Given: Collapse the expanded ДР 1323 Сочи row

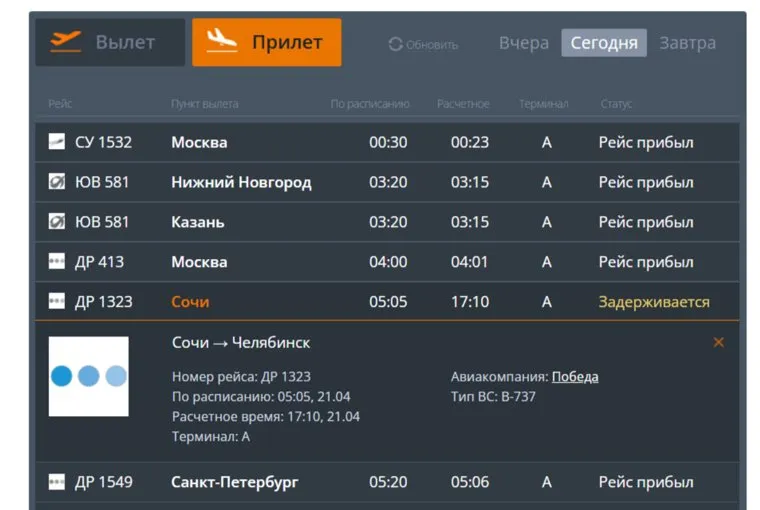Looking at the screenshot, I should pyautogui.click(x=388, y=302).
